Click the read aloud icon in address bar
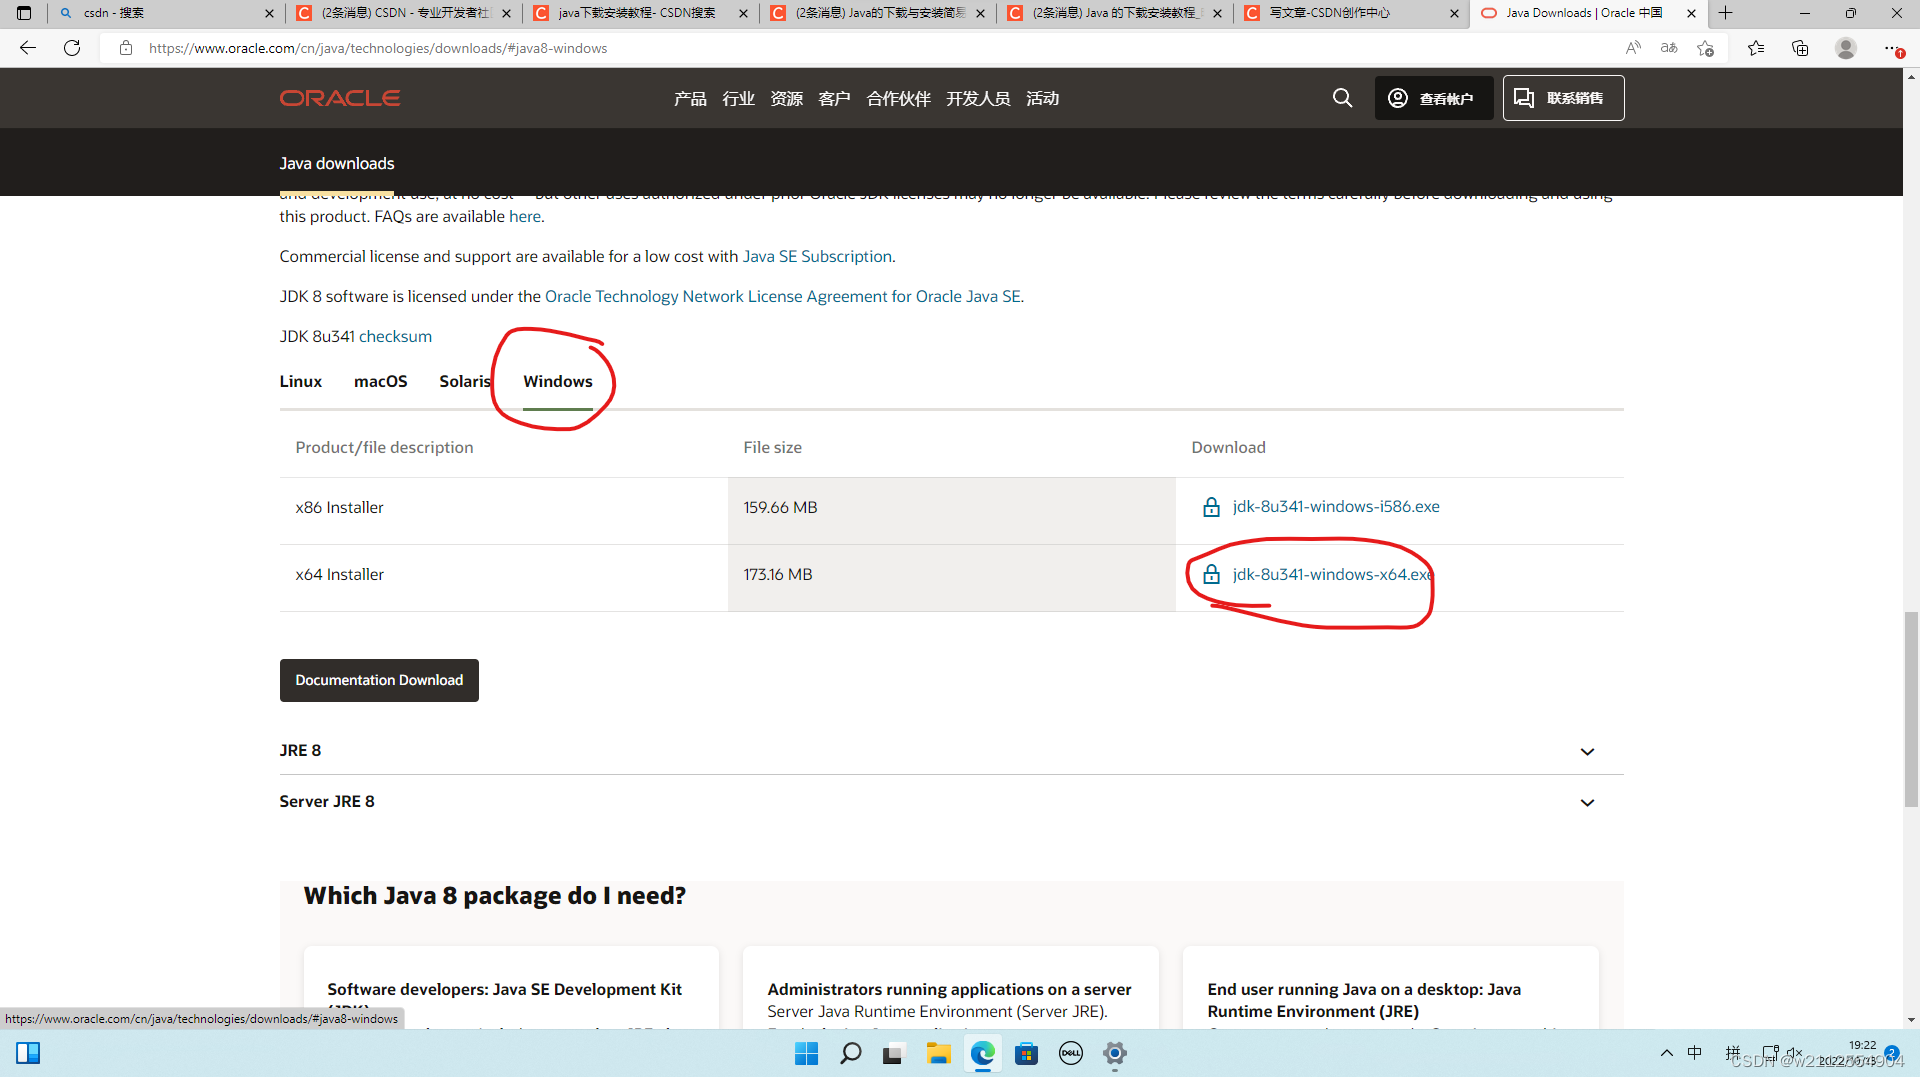 (x=1633, y=48)
